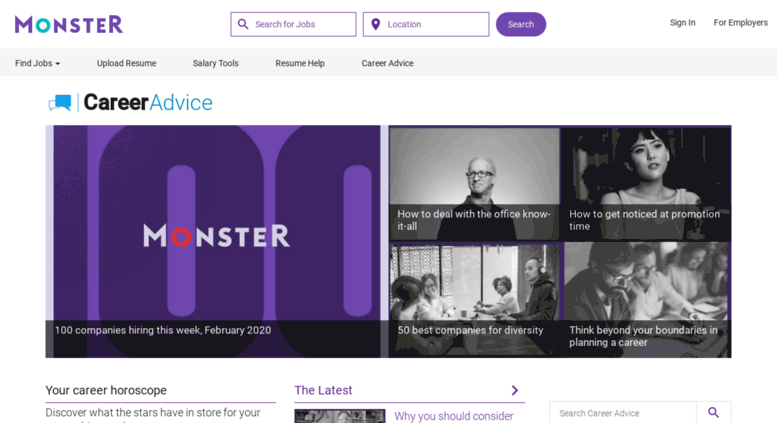Open 50 best companies for diversity tile

click(475, 299)
